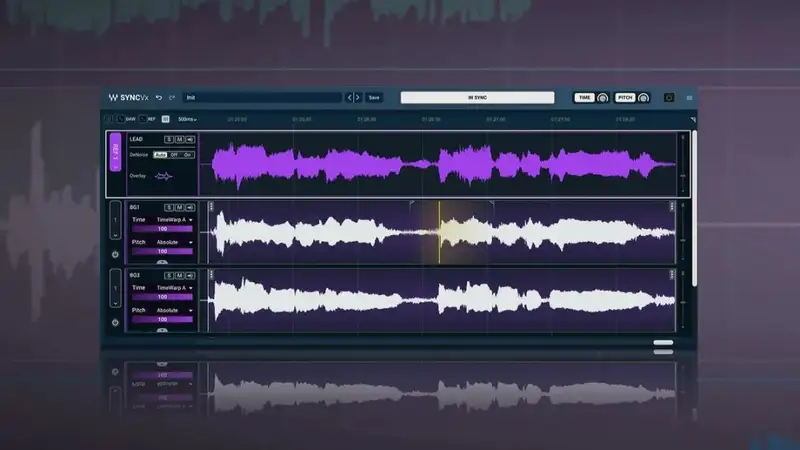Mute the LEAD track
The width and height of the screenshot is (800, 450).
click(x=179, y=139)
